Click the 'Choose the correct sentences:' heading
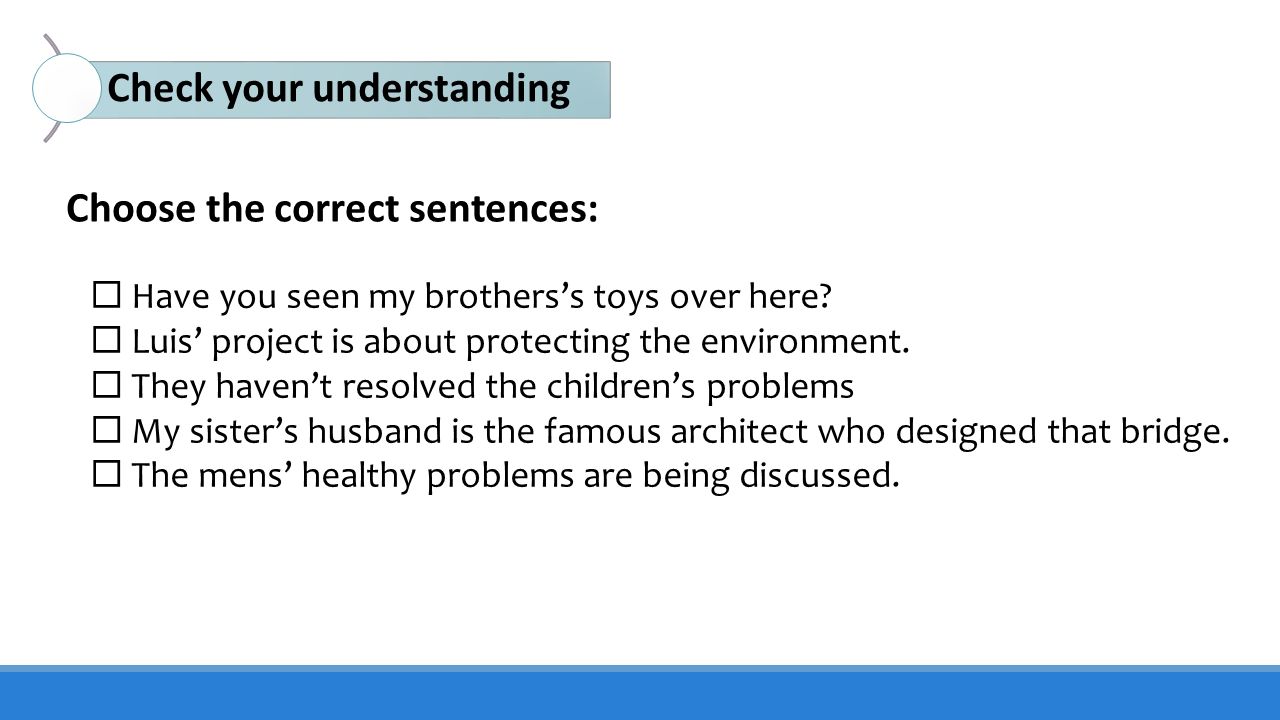 click(x=332, y=209)
